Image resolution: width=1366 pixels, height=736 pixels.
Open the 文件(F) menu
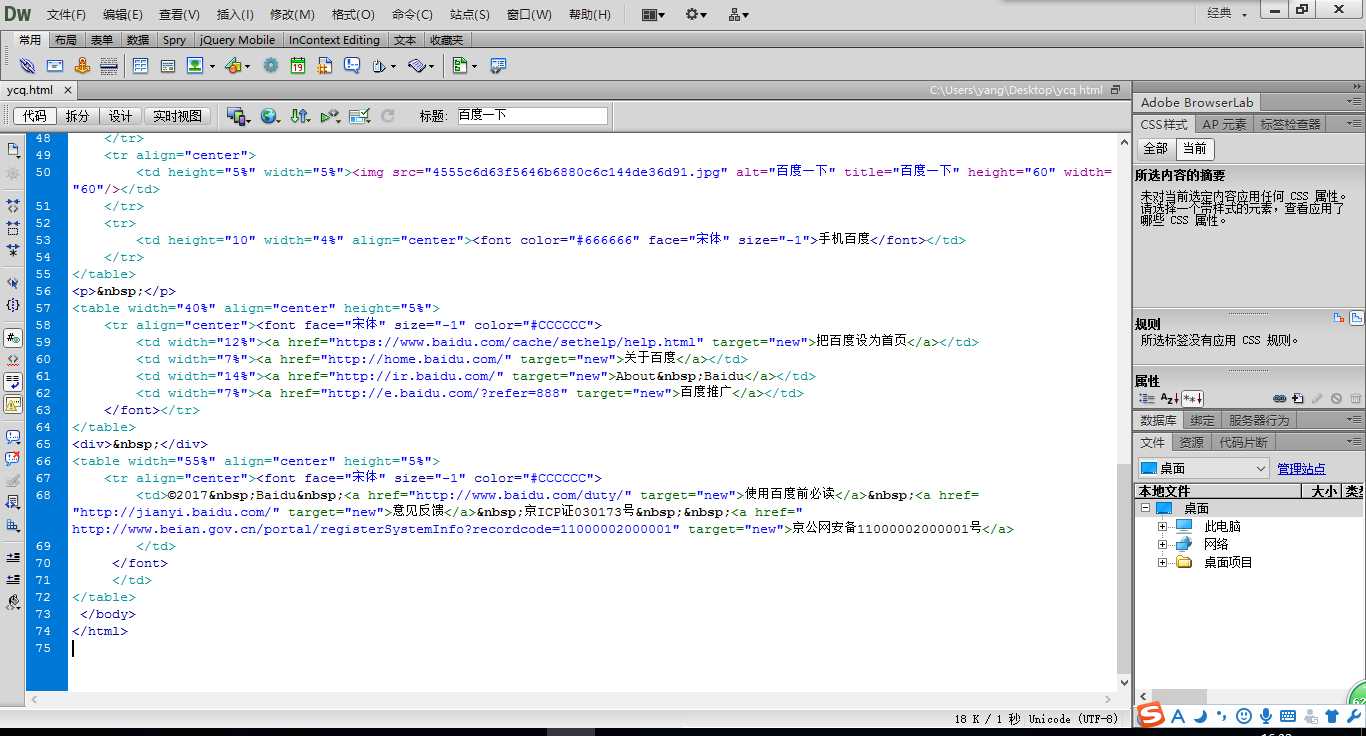(x=67, y=15)
